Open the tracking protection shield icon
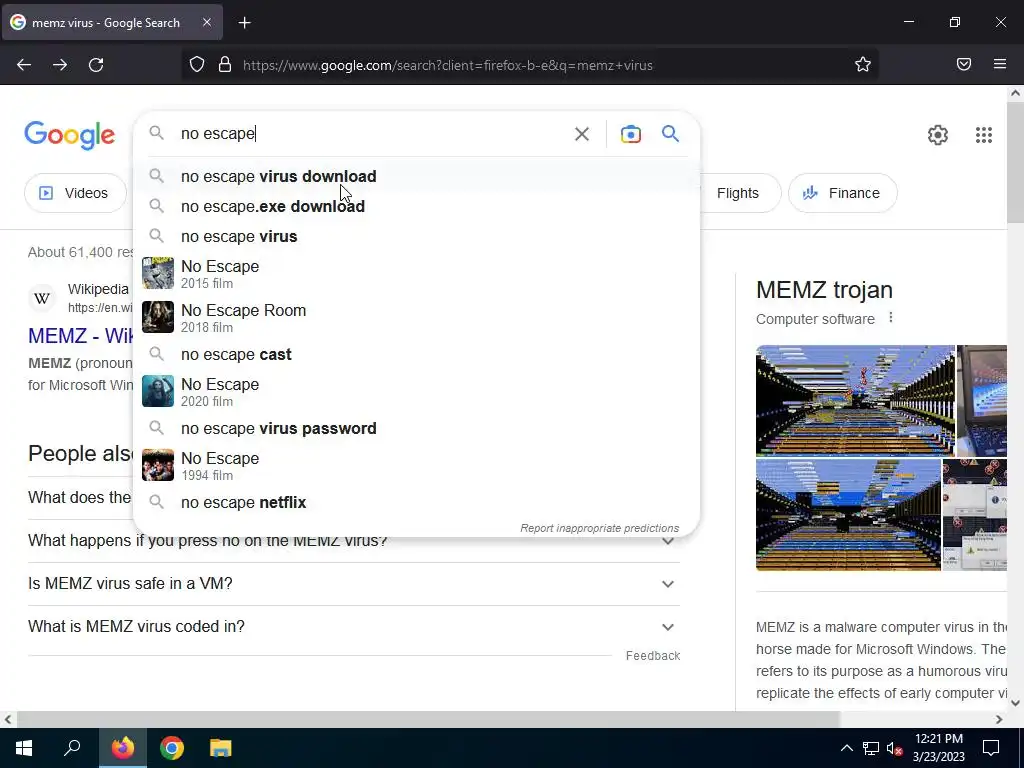The width and height of the screenshot is (1024, 768). tap(197, 65)
